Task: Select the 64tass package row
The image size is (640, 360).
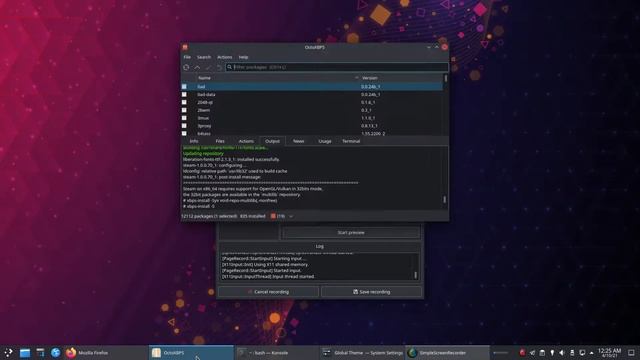Action: [312, 133]
